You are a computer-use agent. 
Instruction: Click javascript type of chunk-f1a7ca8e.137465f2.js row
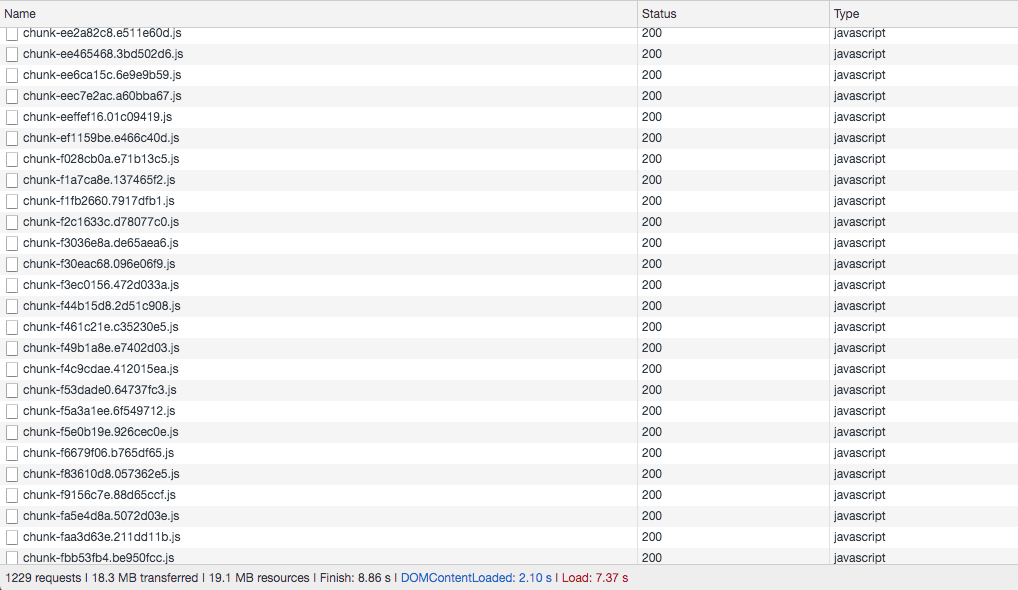coord(860,180)
